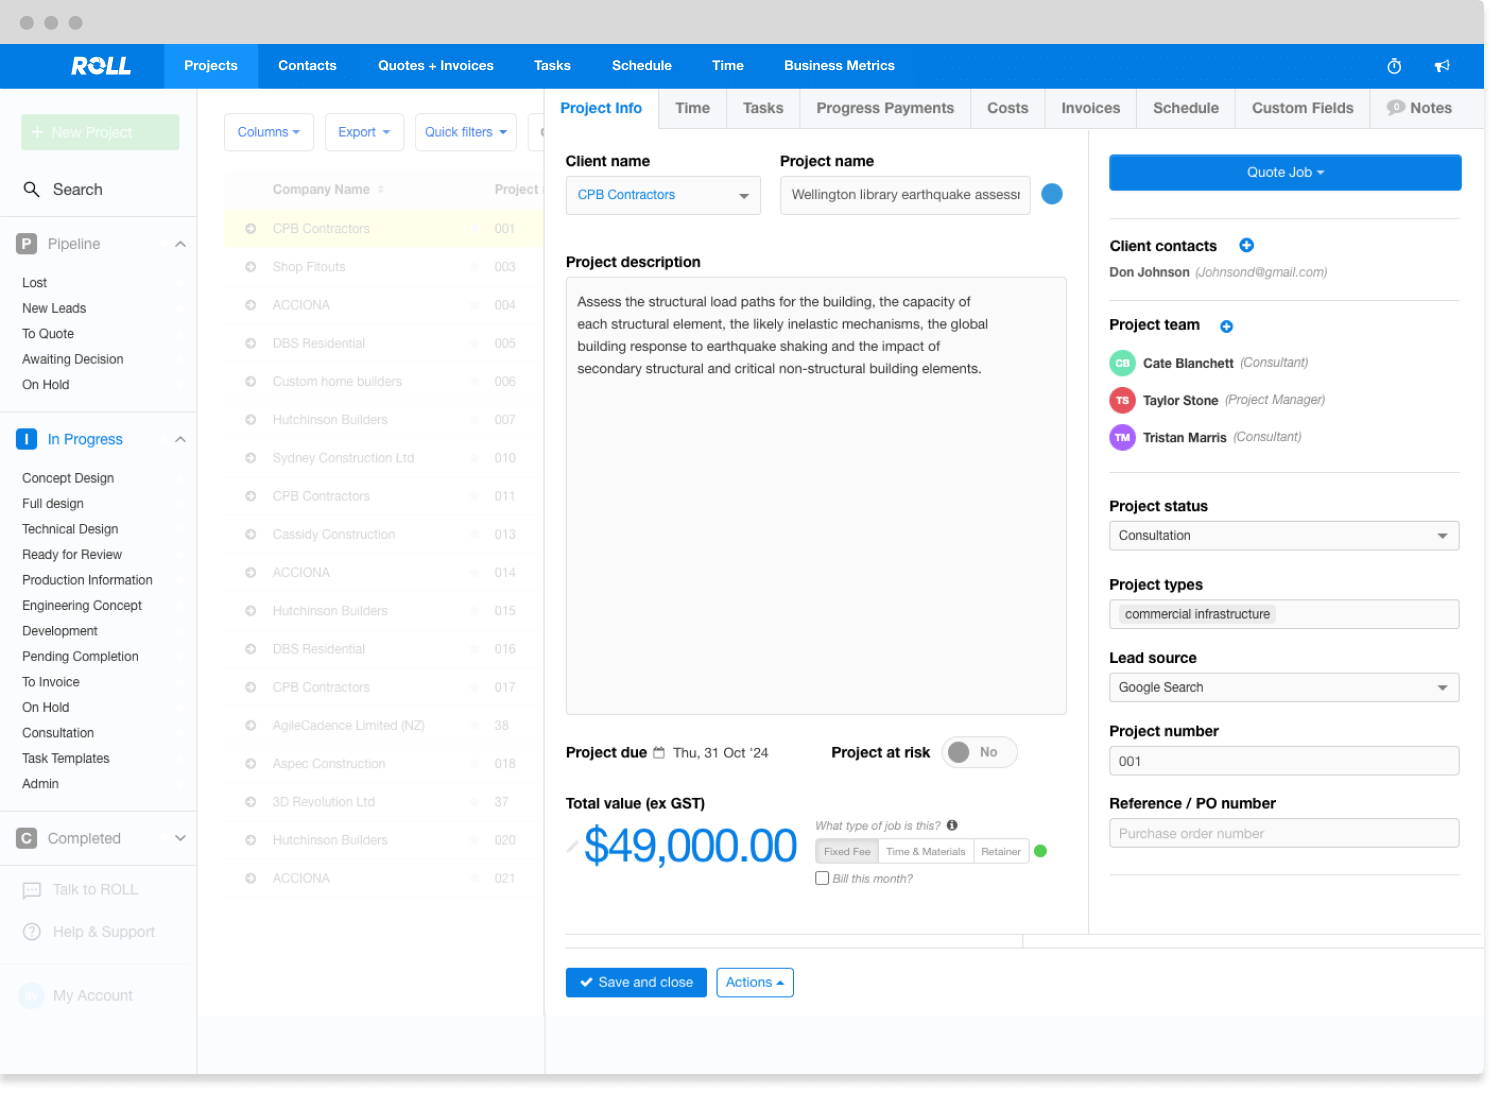Add project team member with plus icon
Viewport: 1500px width, 1100px height.
1226,326
